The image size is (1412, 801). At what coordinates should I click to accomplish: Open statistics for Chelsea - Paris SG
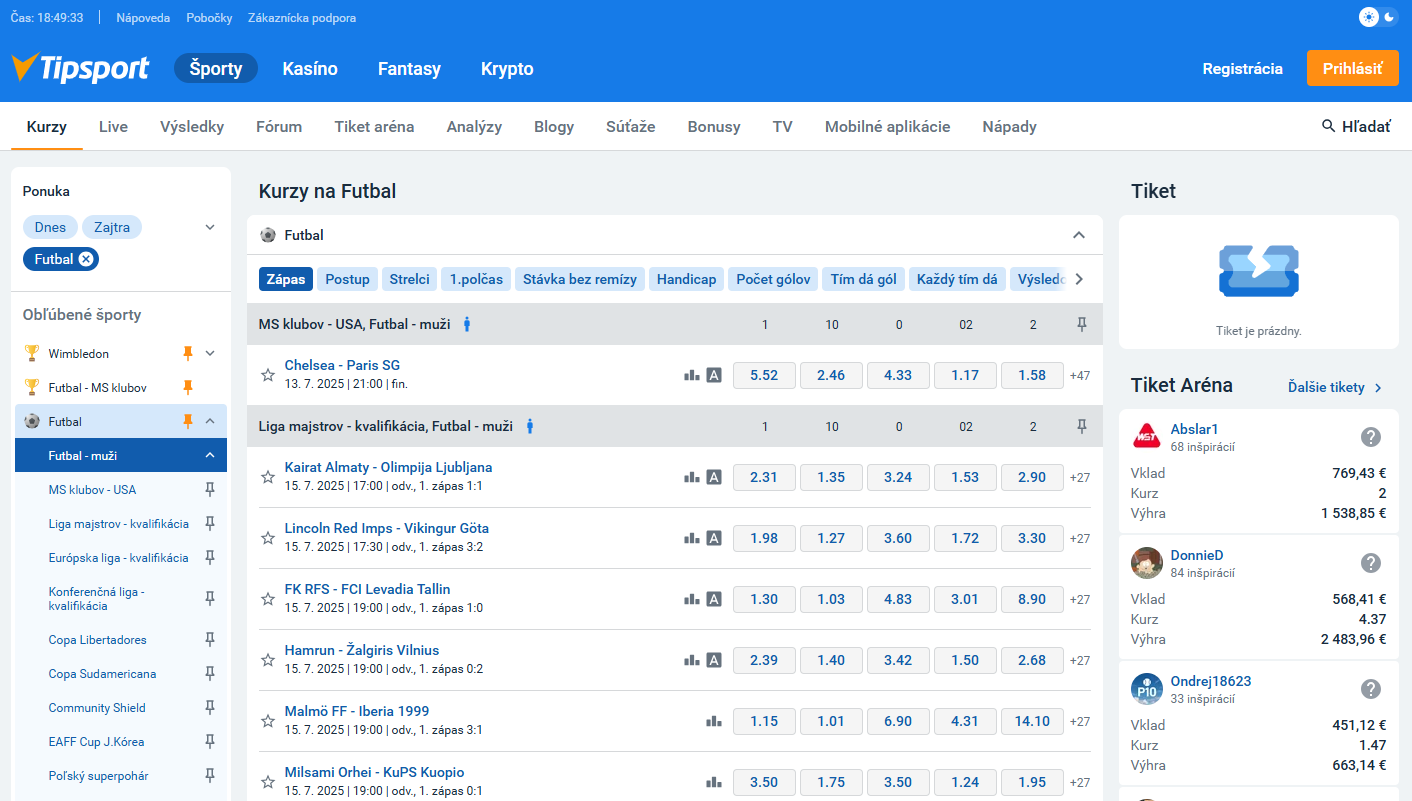tap(691, 375)
